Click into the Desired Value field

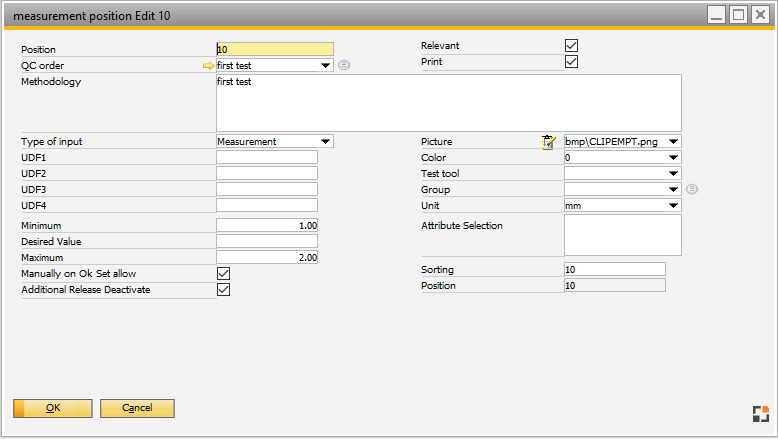(x=267, y=242)
